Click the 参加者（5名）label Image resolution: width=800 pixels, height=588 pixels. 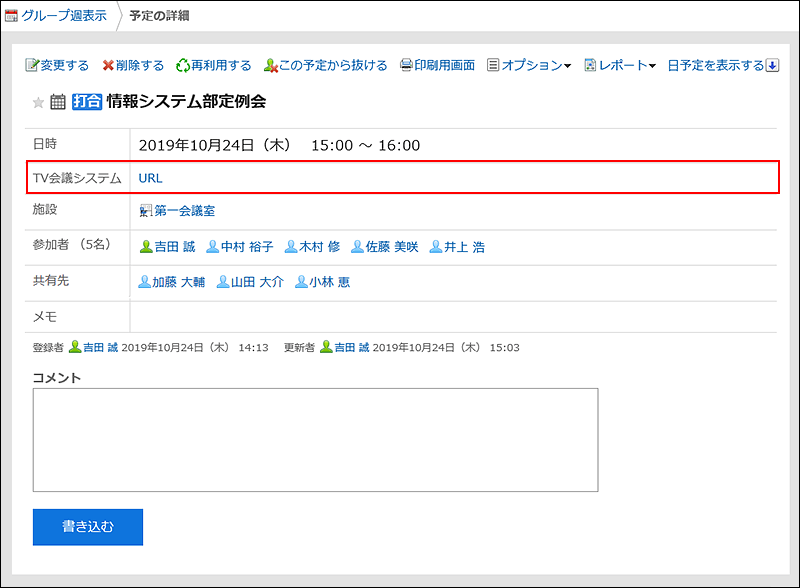tap(72, 245)
